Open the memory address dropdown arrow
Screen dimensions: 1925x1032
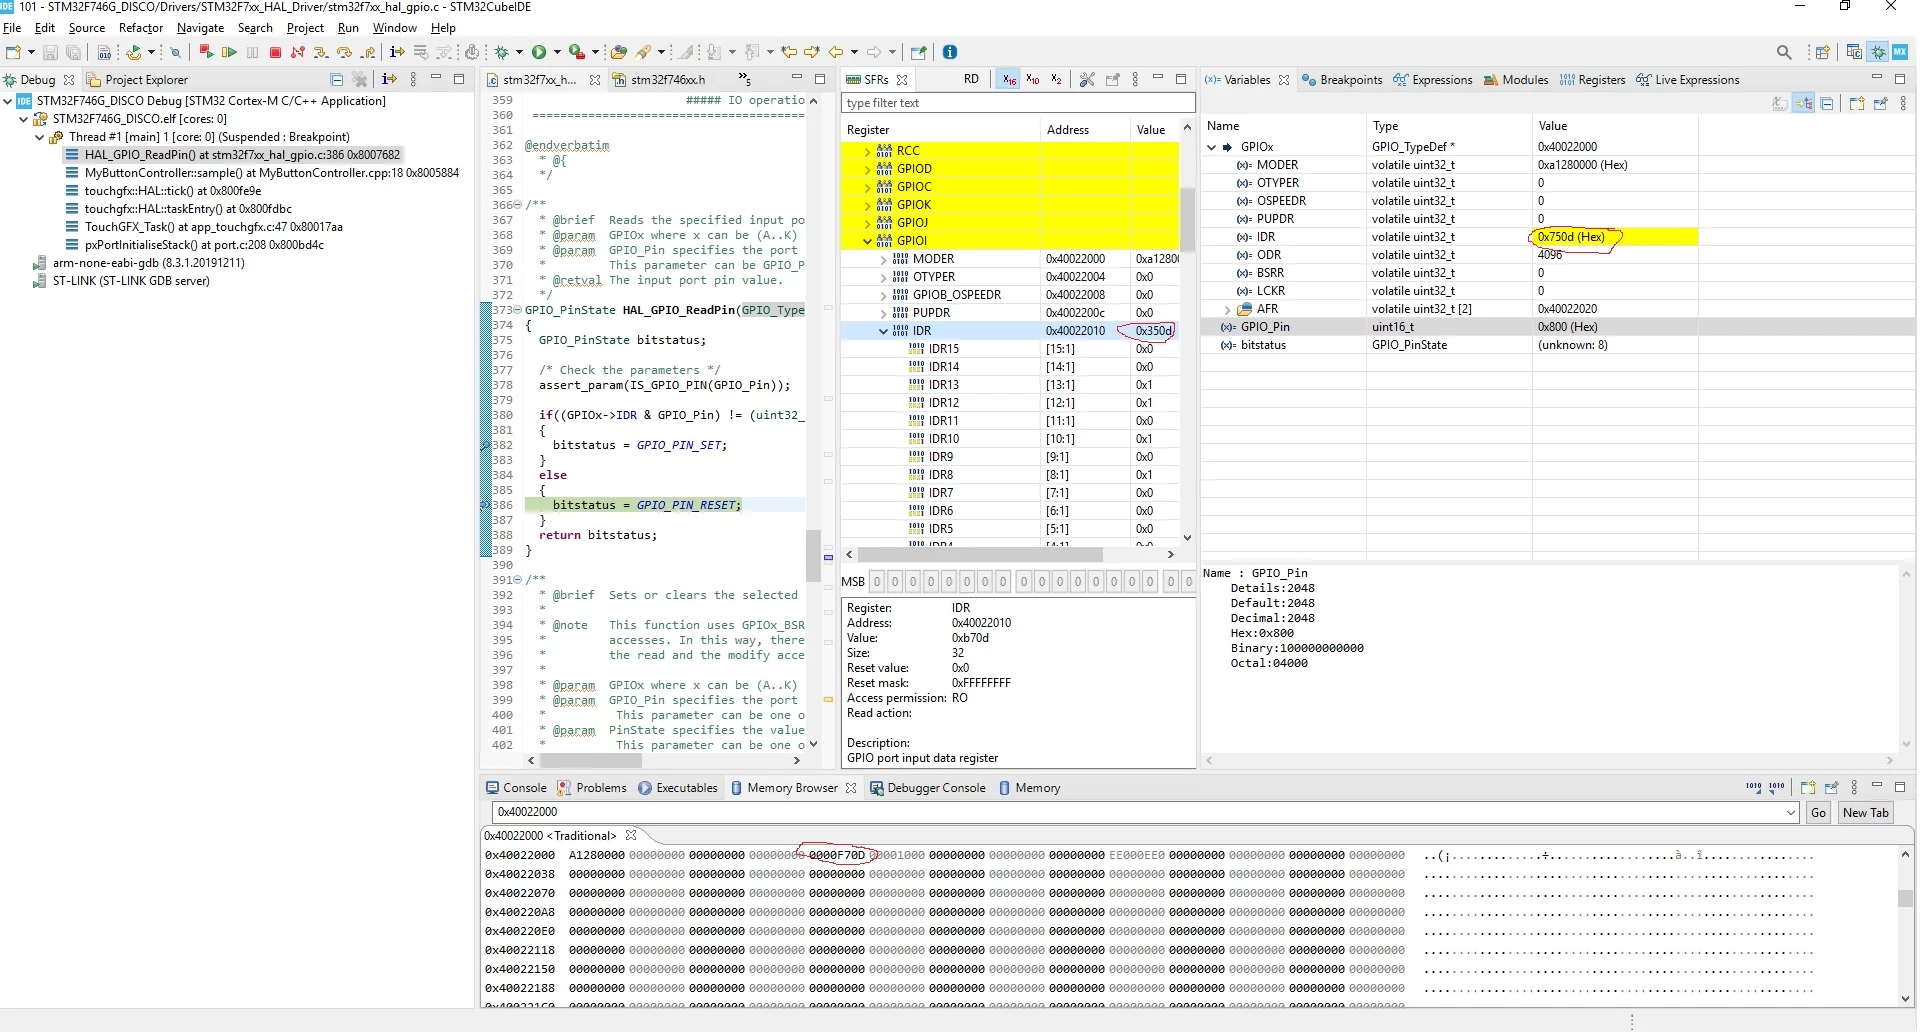(x=1790, y=813)
